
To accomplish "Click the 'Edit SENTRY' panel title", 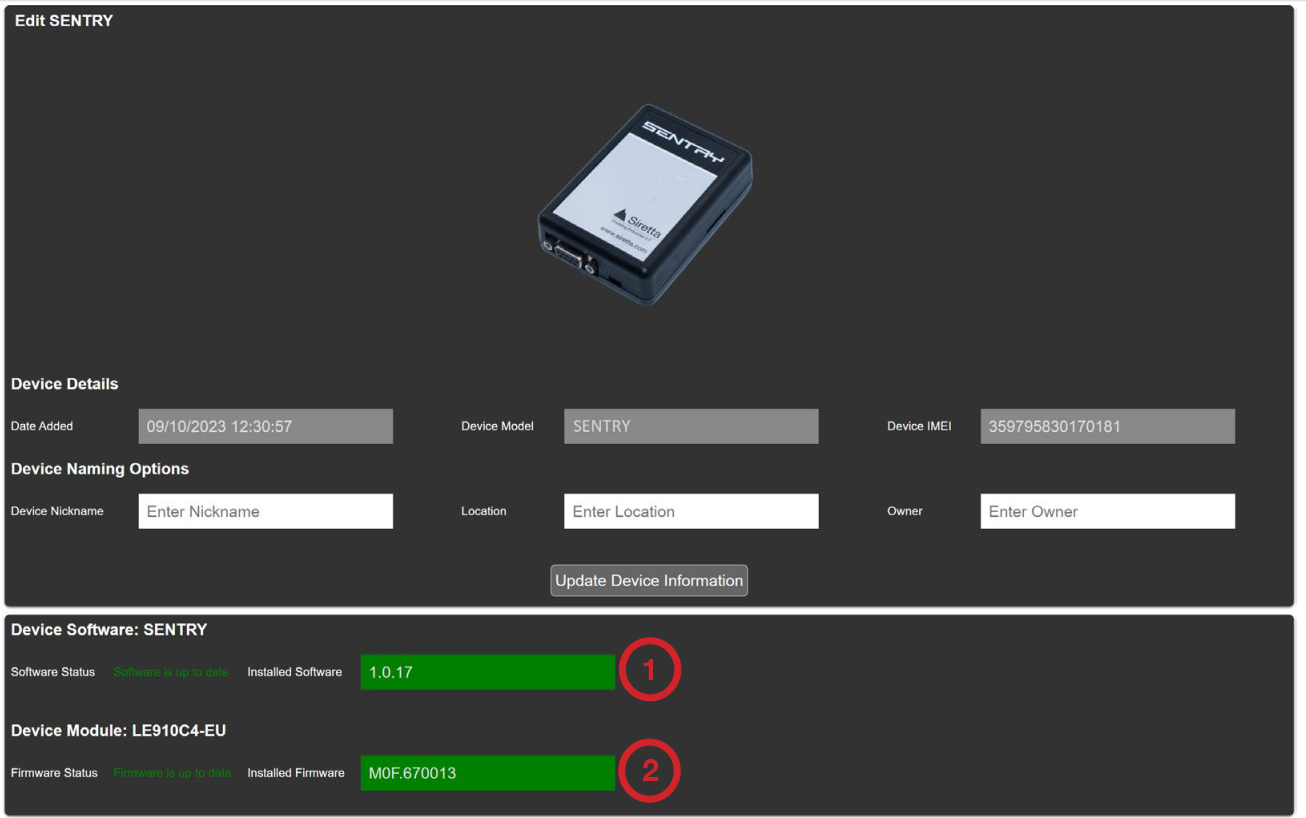I will pyautogui.click(x=64, y=21).
